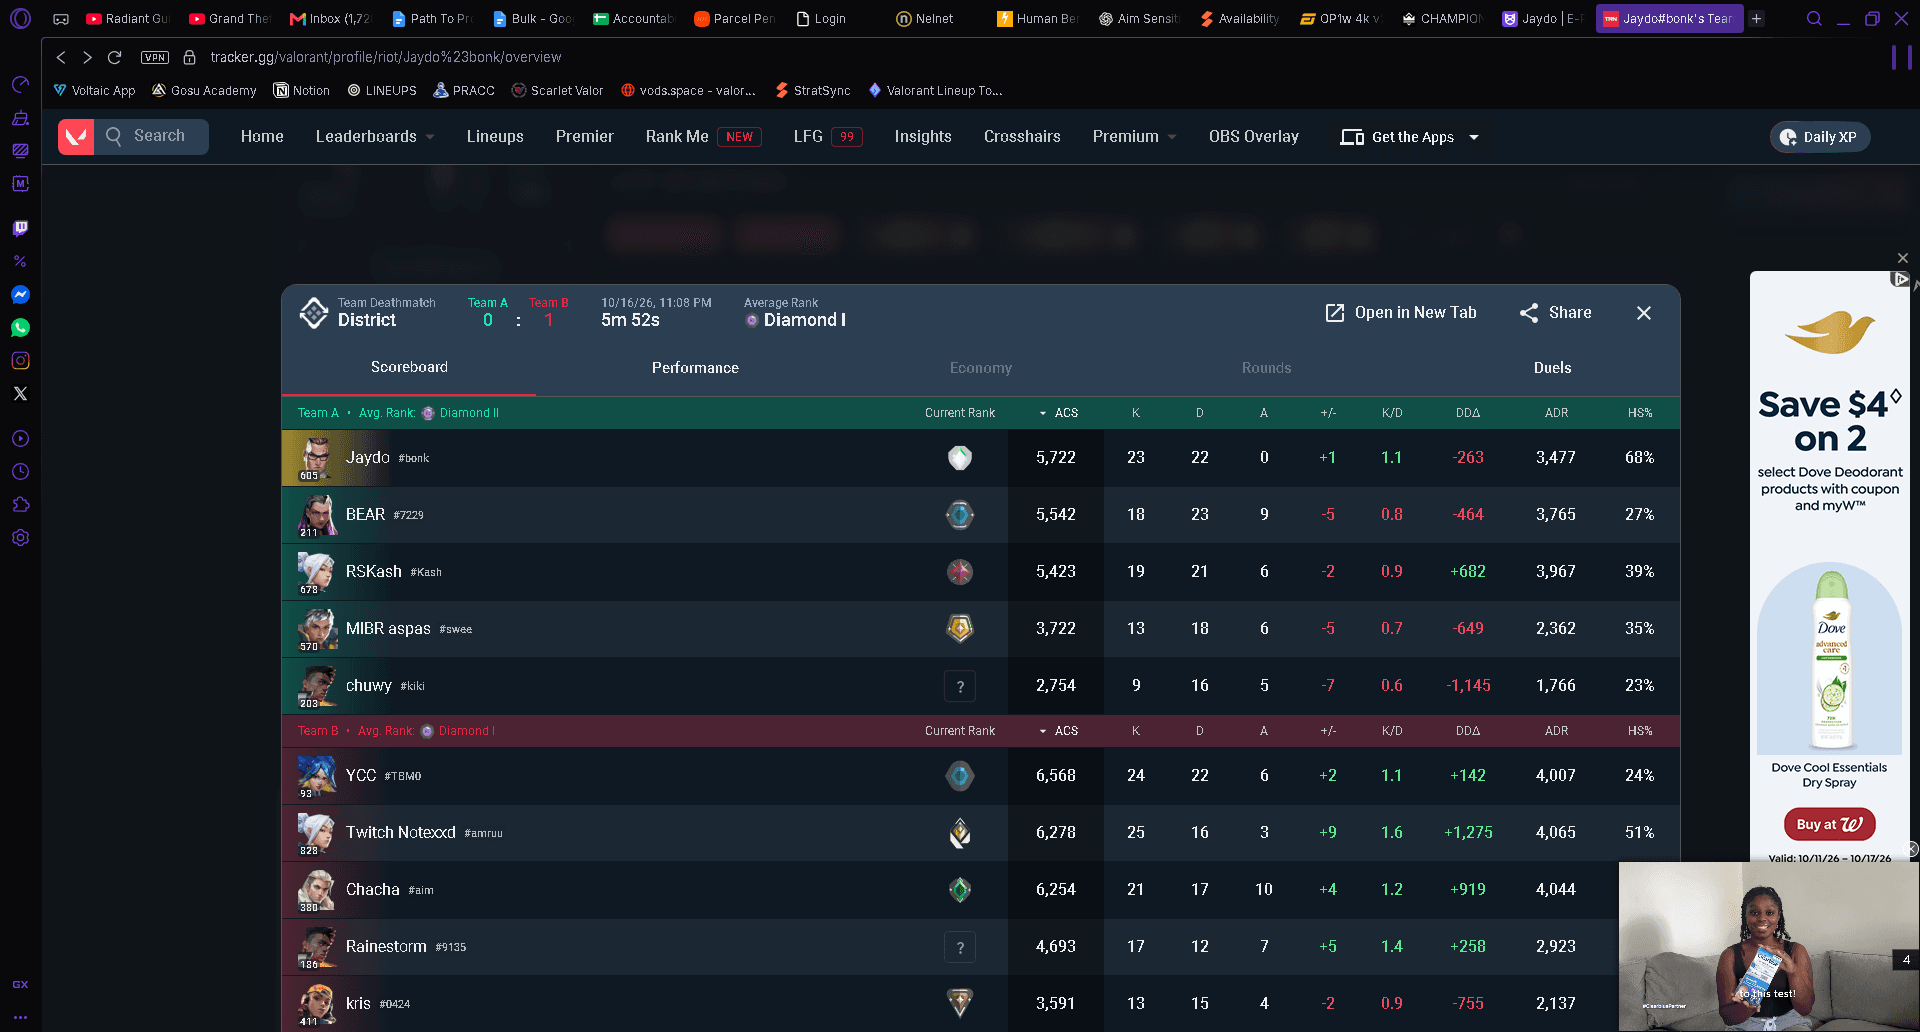This screenshot has width=1920, height=1032.
Task: Switch to the Duels tab
Action: [x=1552, y=368]
